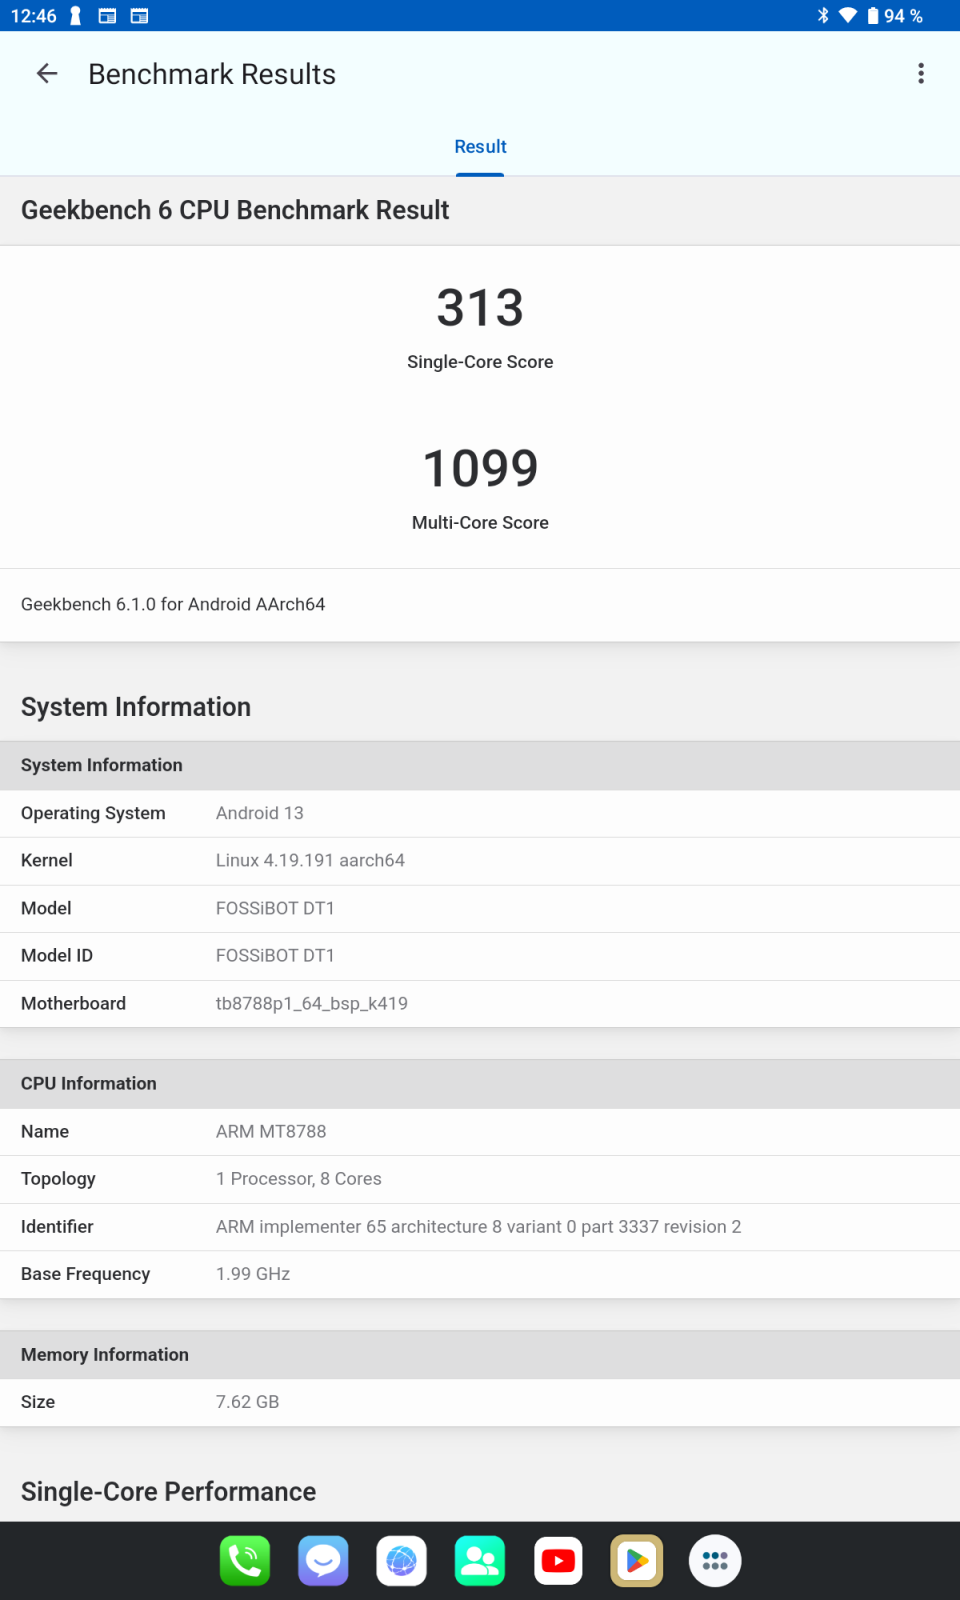Image resolution: width=960 pixels, height=1600 pixels.
Task: Select the CPU Information section header
Action: click(89, 1083)
